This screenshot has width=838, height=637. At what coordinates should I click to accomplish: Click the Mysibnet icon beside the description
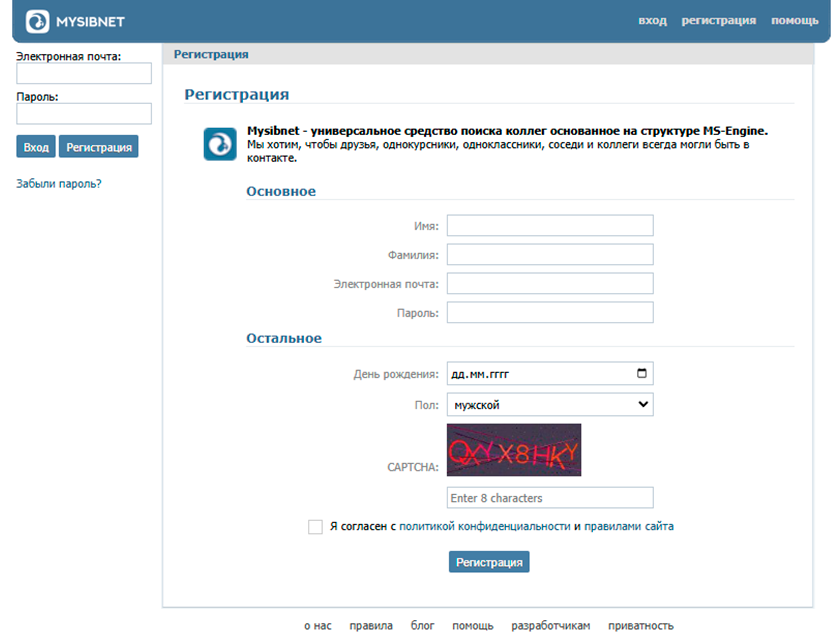pos(220,144)
